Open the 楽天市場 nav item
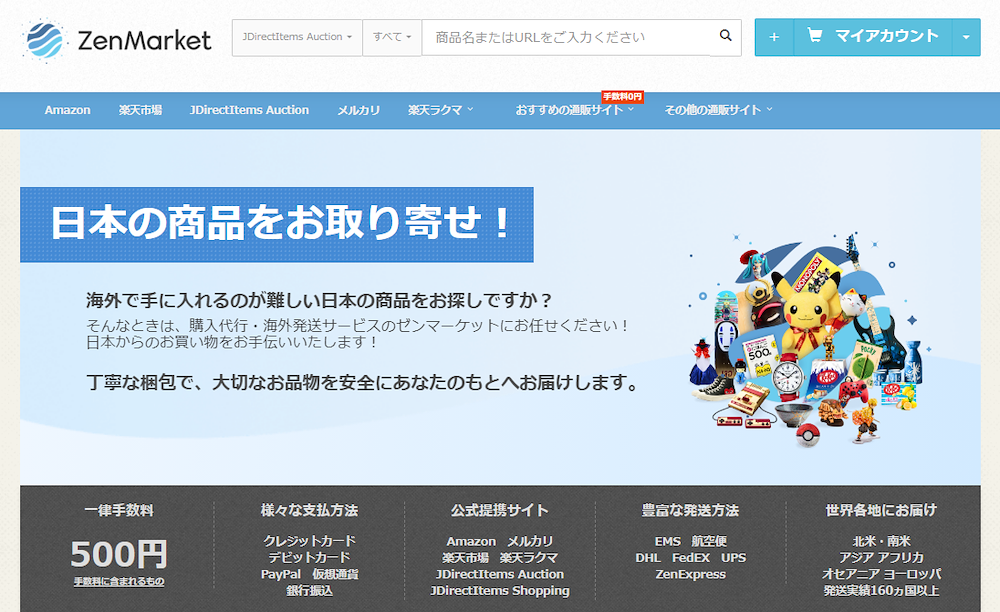The image size is (1000, 612). point(140,110)
